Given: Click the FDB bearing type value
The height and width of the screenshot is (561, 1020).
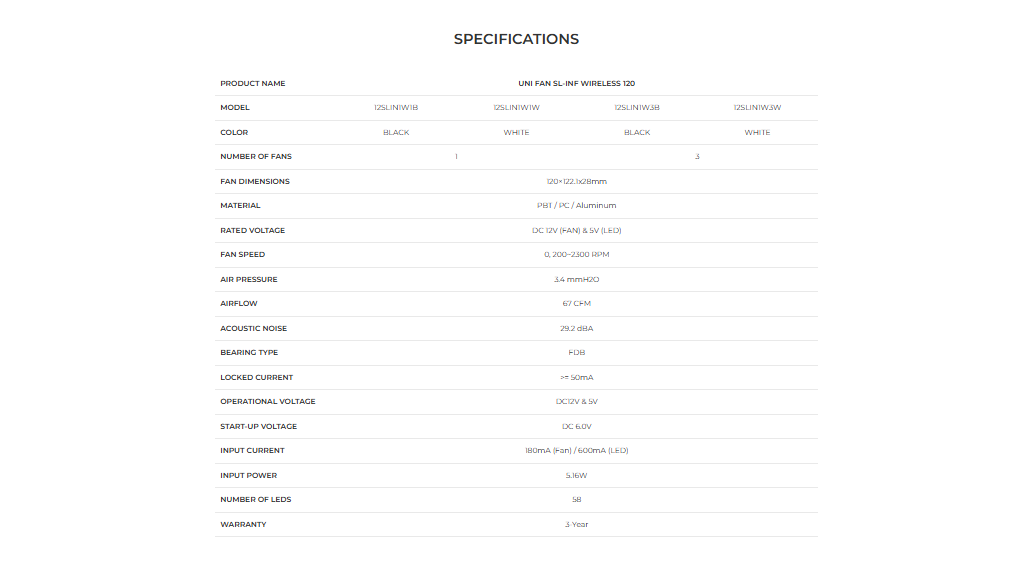Looking at the screenshot, I should click(576, 353).
